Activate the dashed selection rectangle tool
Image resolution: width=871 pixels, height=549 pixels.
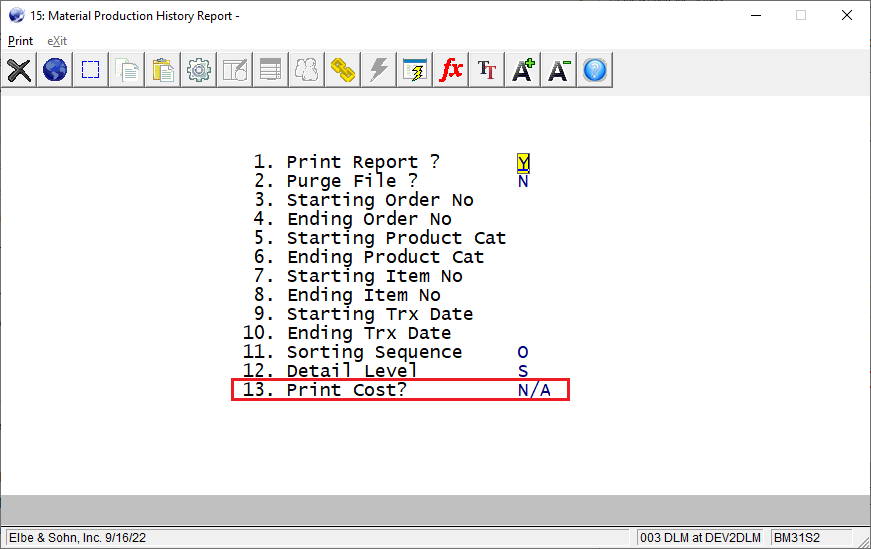coord(91,70)
